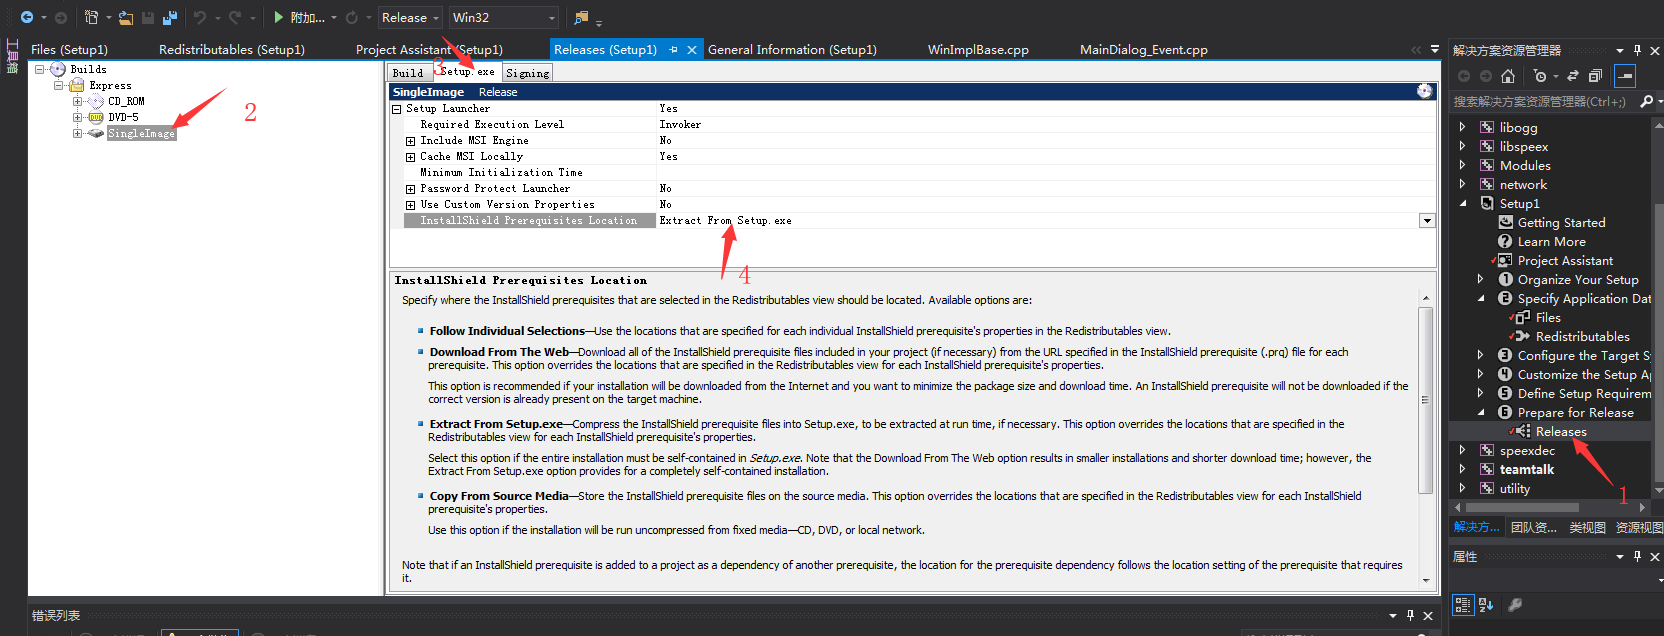Click the help globe icon in SingleImage header
The height and width of the screenshot is (636, 1664).
point(1424,91)
